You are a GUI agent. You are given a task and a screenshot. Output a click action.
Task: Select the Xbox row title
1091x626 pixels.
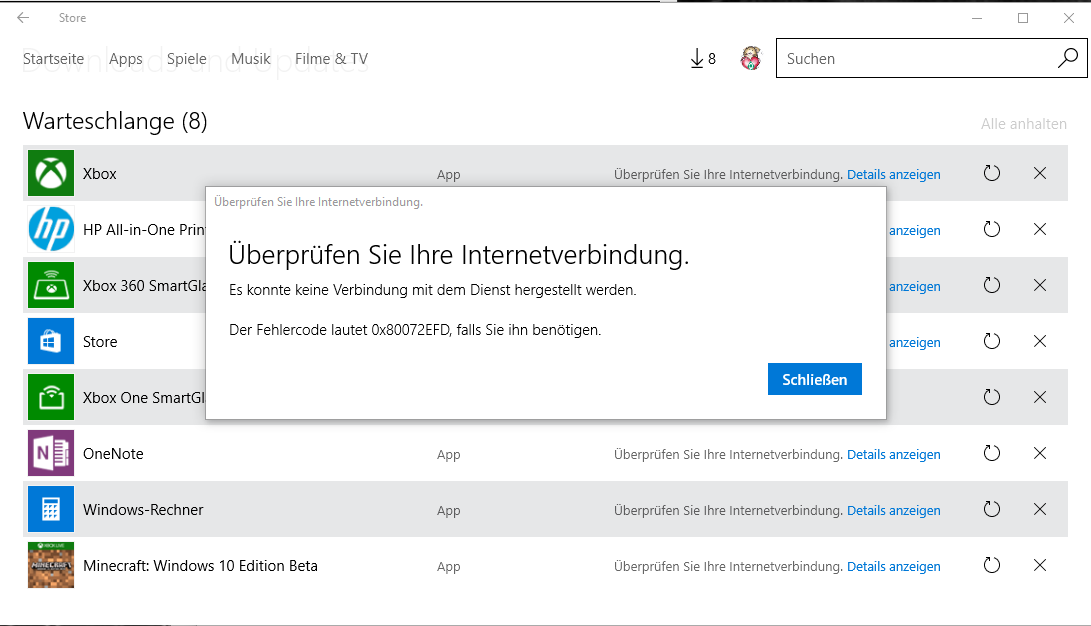[99, 174]
